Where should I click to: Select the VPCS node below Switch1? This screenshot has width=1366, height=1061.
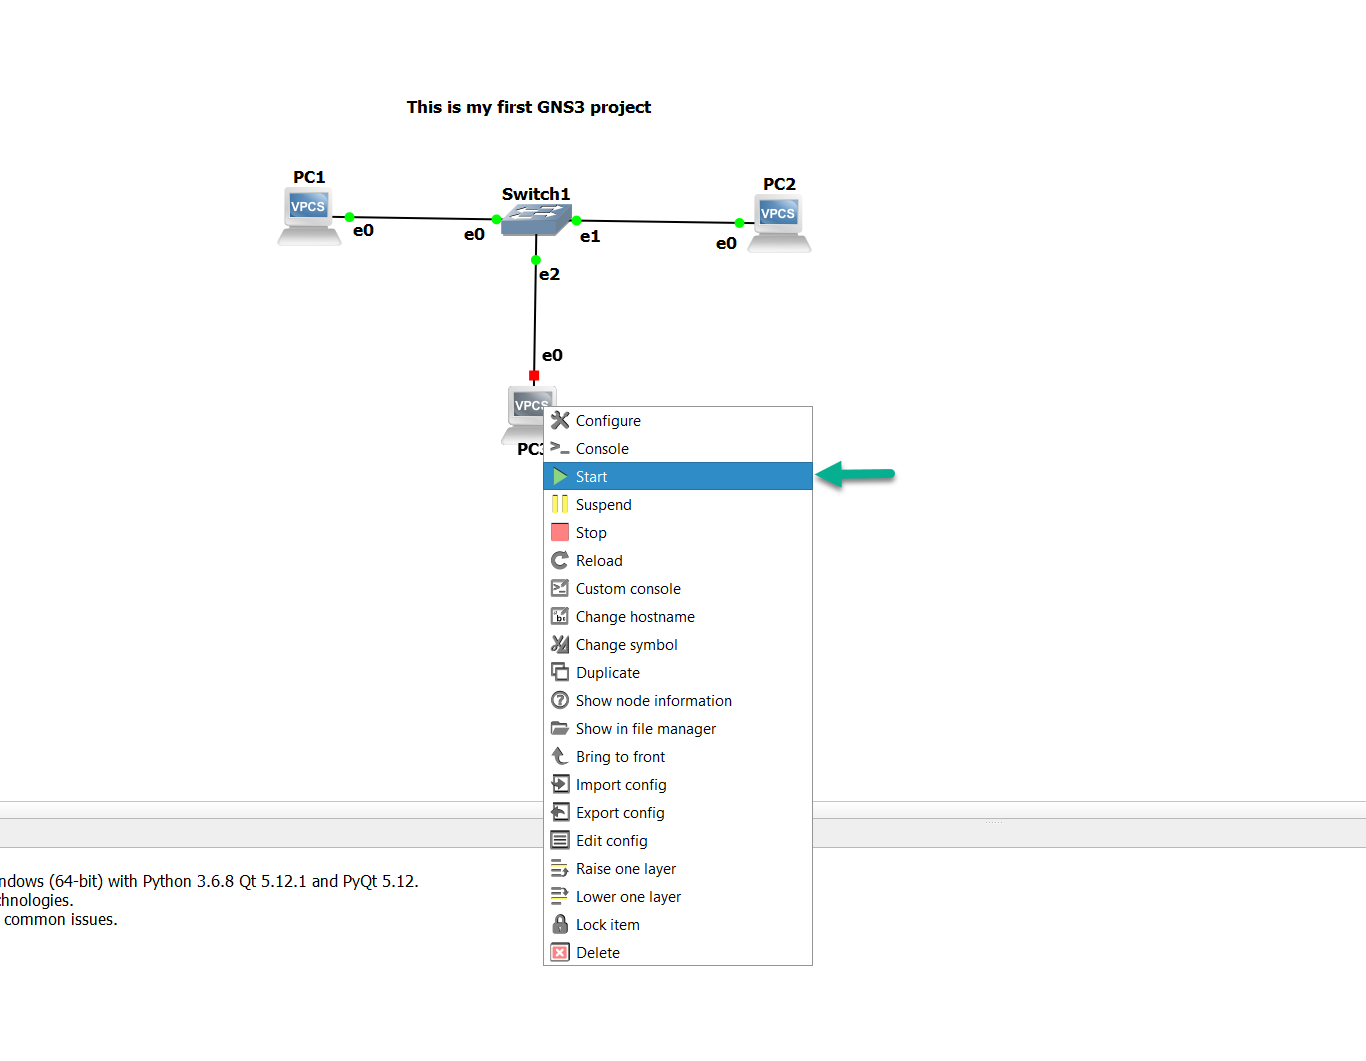[524, 415]
